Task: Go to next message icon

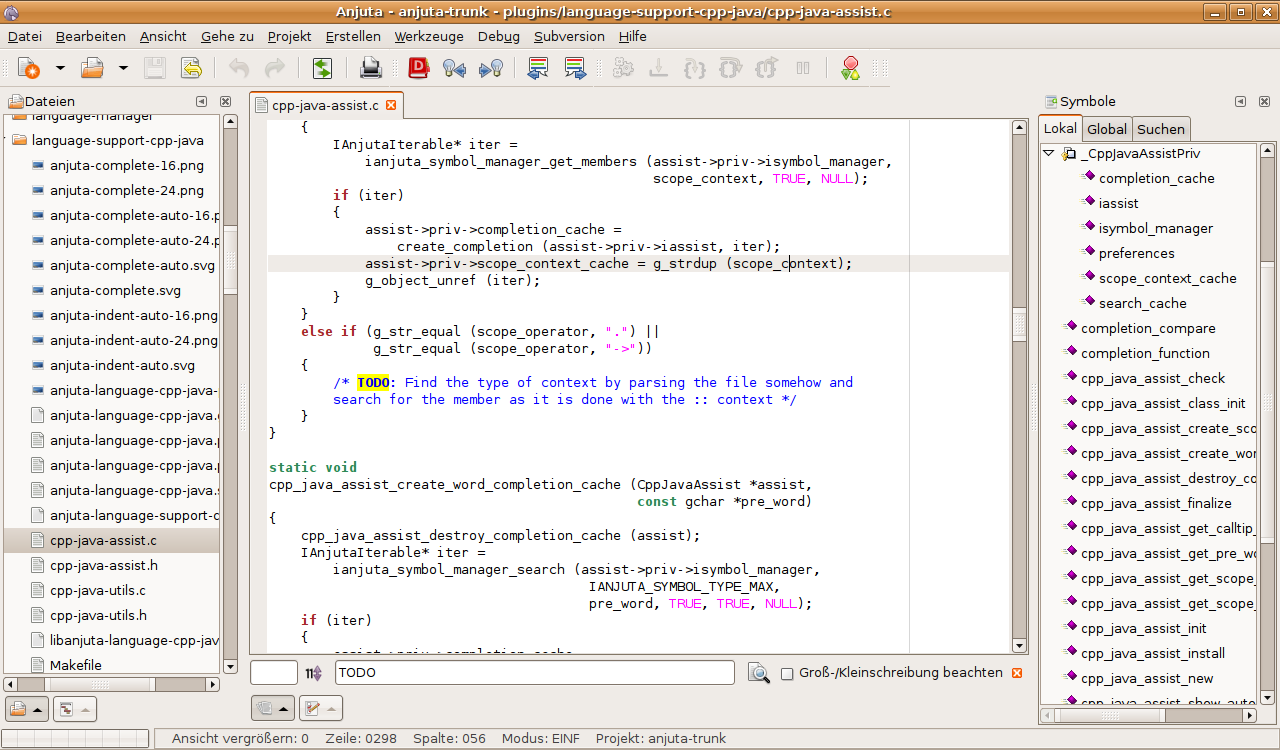Action: [575, 68]
